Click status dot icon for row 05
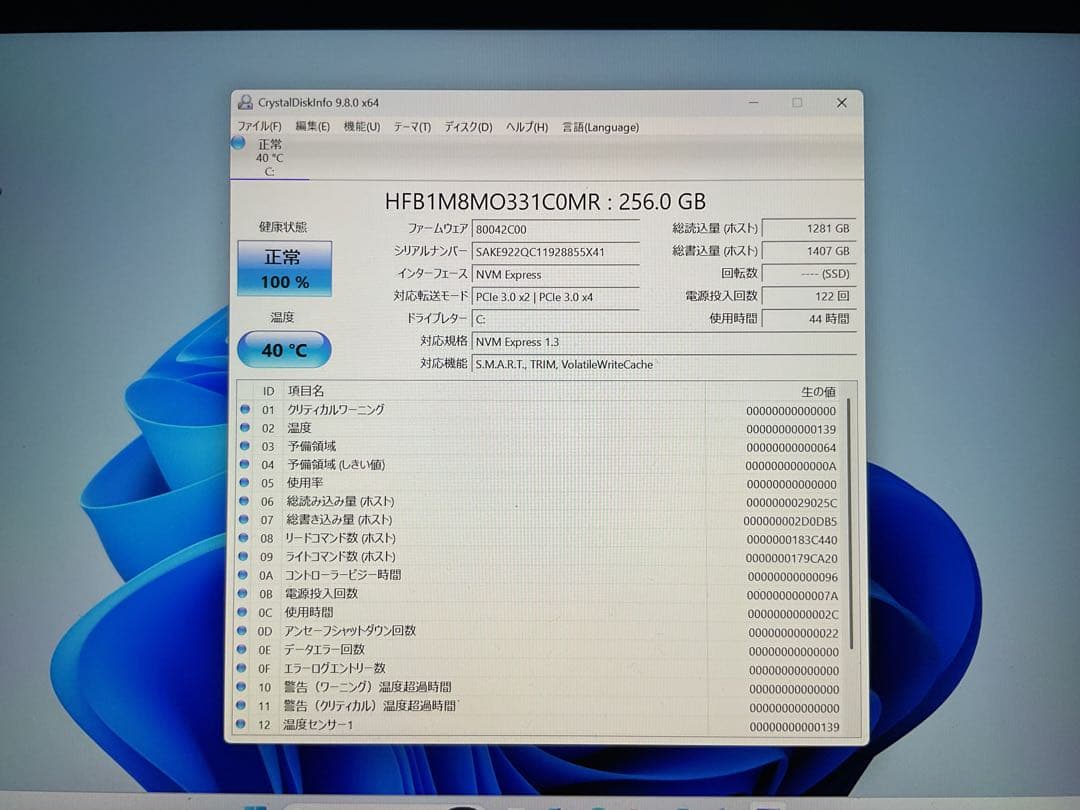Screen dimensions: 1080x810 [244, 482]
